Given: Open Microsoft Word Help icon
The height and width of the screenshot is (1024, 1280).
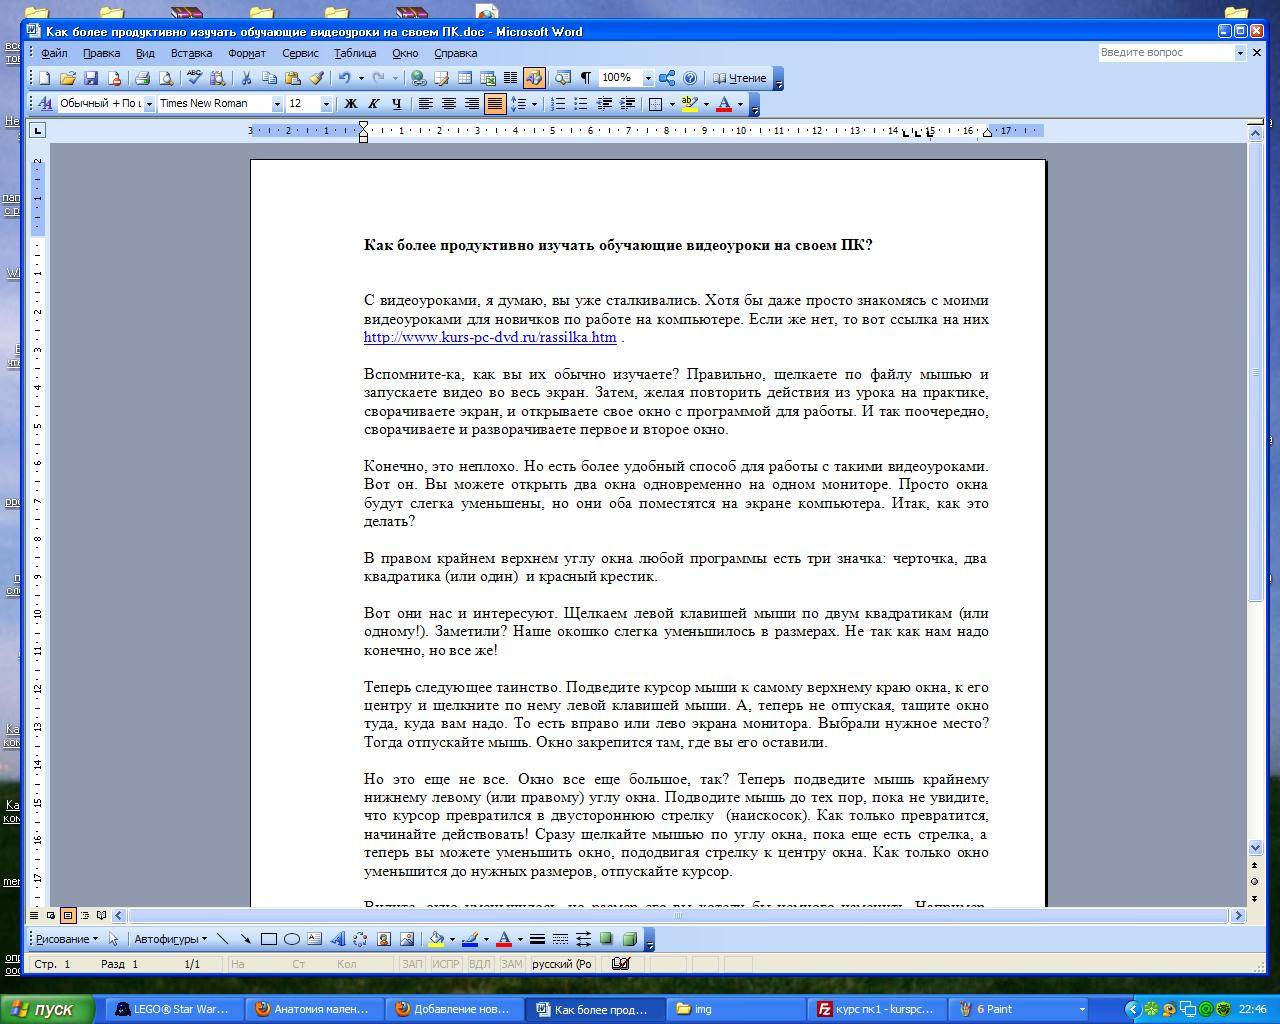Looking at the screenshot, I should tap(690, 78).
